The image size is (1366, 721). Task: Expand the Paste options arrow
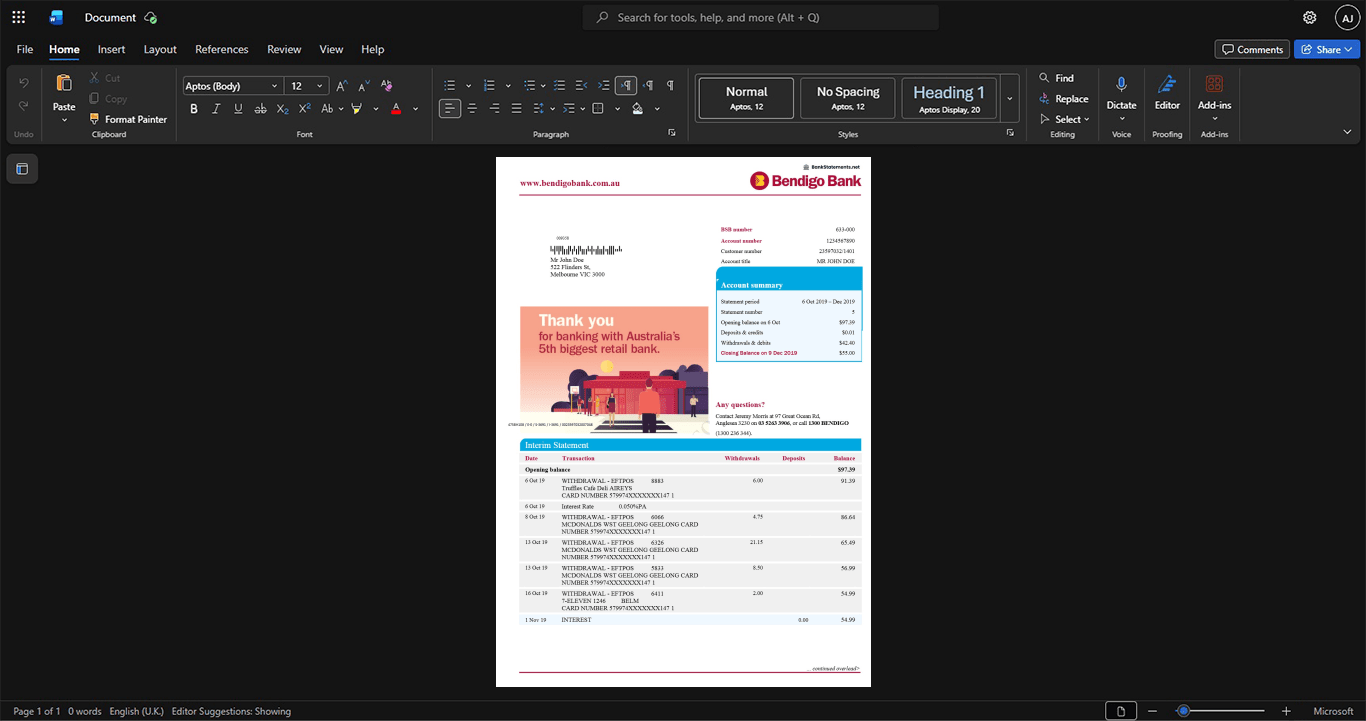click(64, 120)
